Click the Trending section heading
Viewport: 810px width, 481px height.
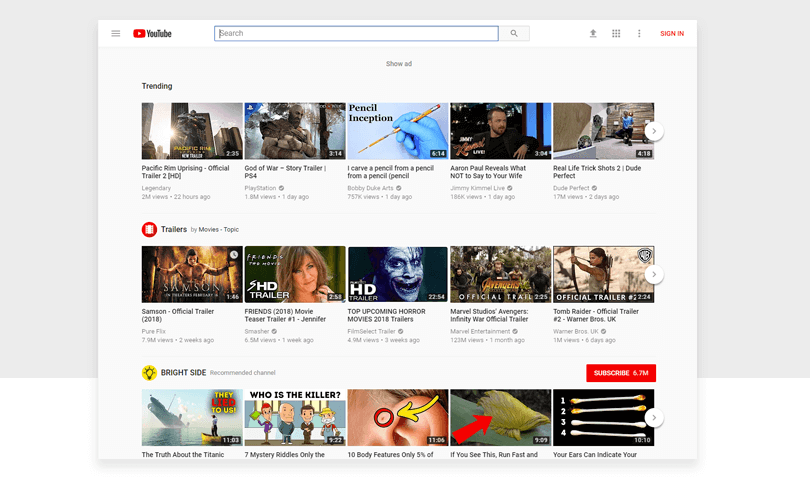(157, 86)
